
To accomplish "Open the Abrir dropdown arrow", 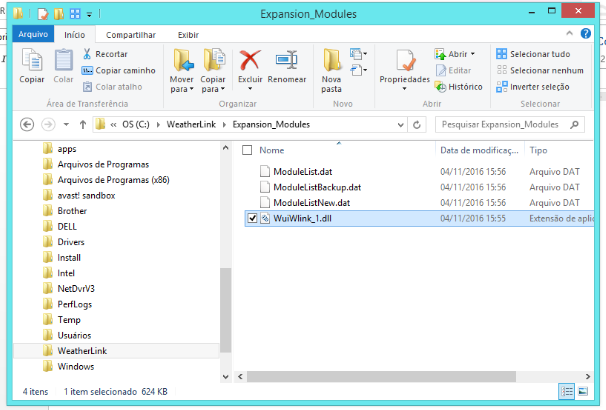I will [x=473, y=54].
